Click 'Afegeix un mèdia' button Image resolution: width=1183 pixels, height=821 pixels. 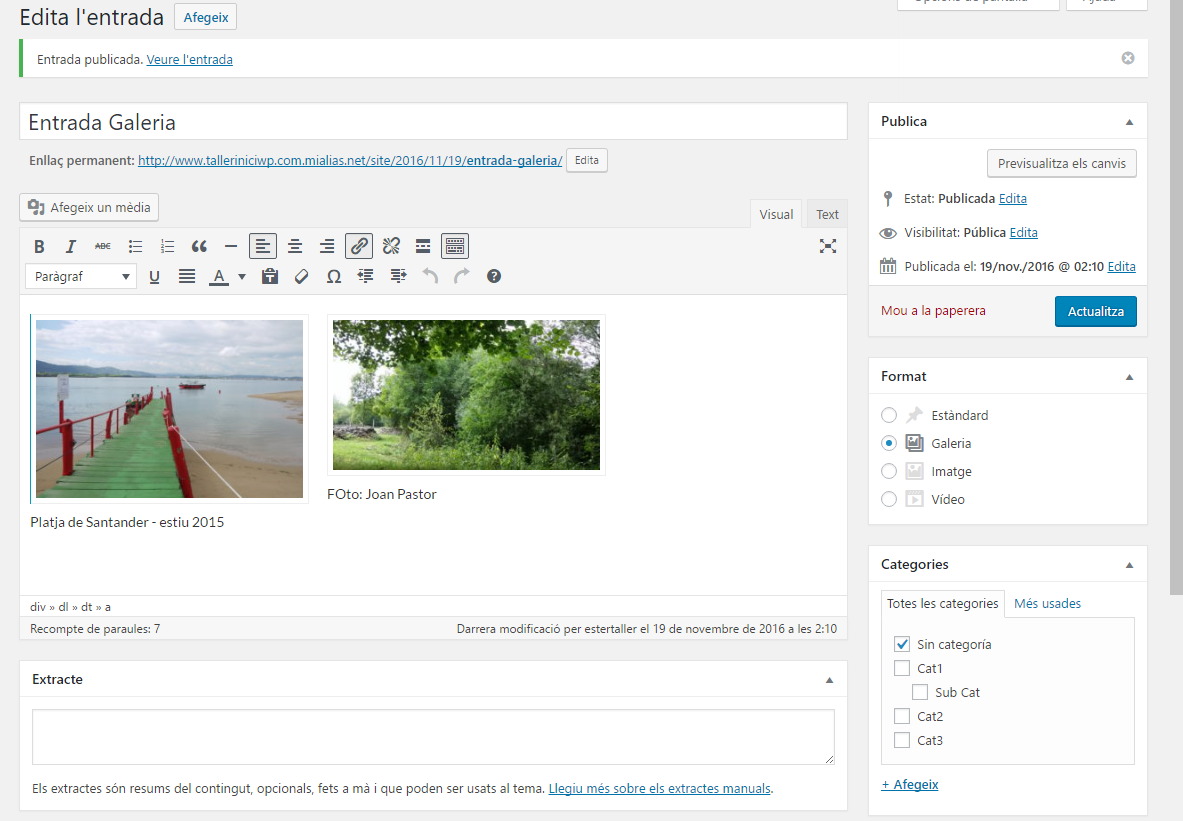tap(89, 208)
